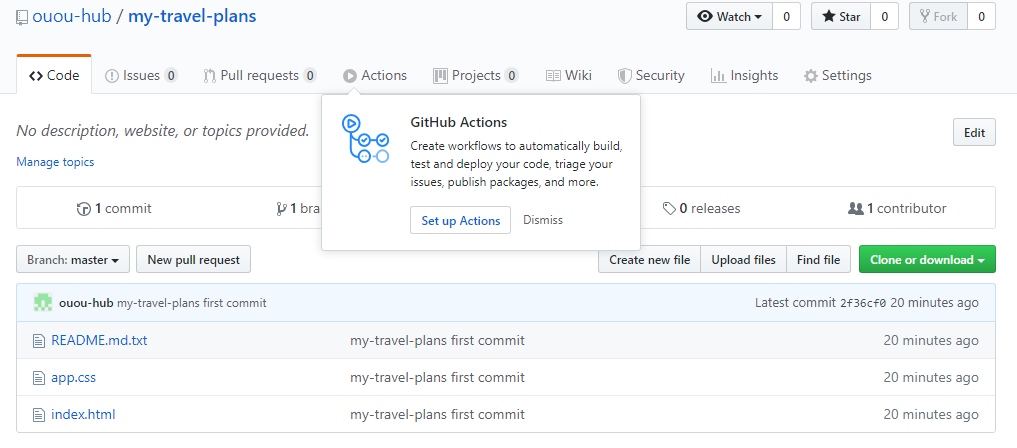Viewport: 1017px width, 448px height.
Task: Click the Manage topics link
Action: (55, 162)
